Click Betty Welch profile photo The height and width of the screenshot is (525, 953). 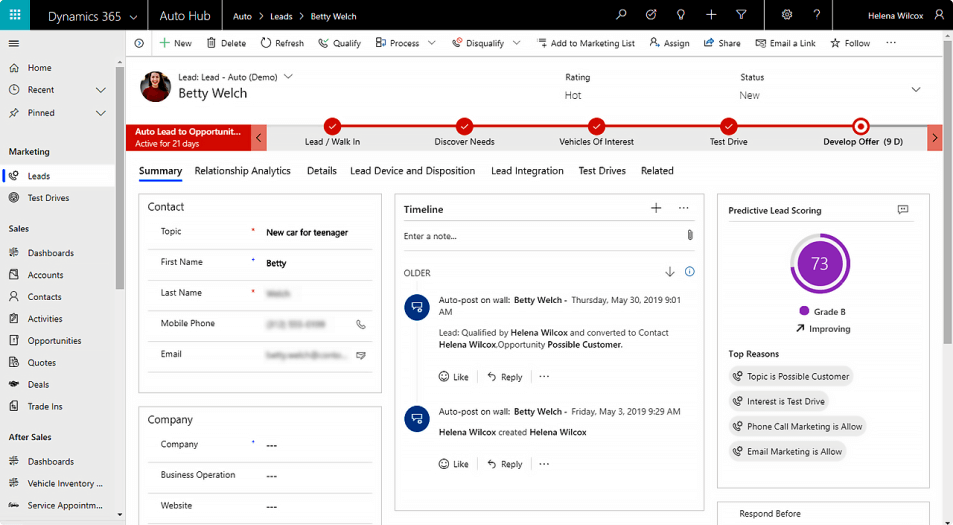[156, 87]
